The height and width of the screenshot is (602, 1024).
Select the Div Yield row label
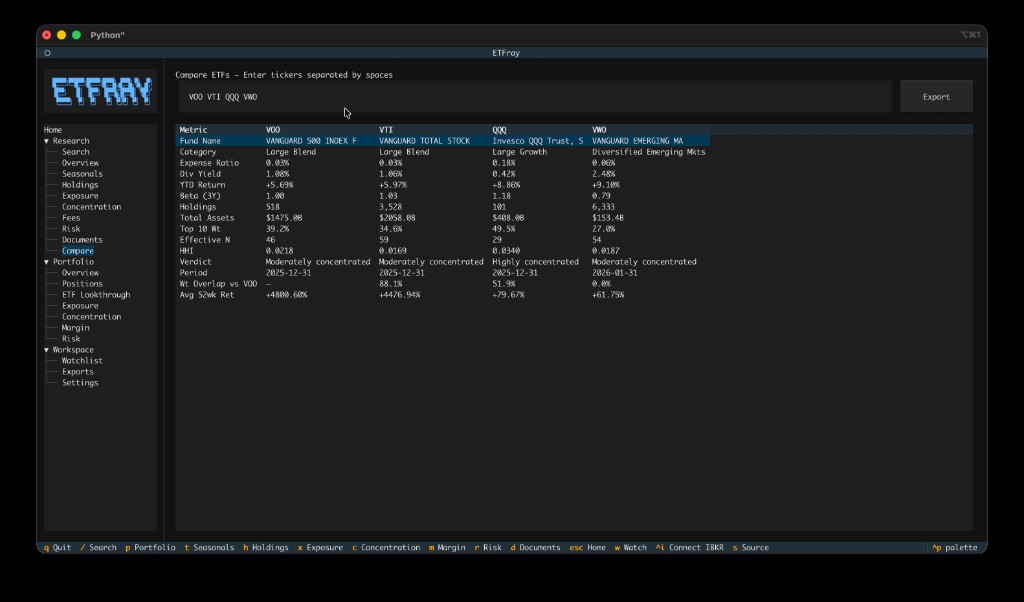tap(200, 174)
